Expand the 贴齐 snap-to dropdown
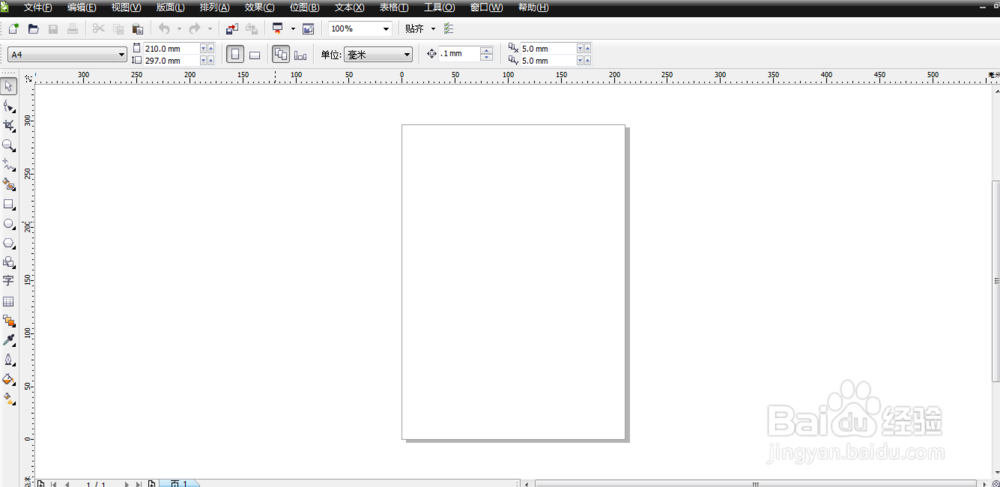1000x487 pixels. coord(433,29)
